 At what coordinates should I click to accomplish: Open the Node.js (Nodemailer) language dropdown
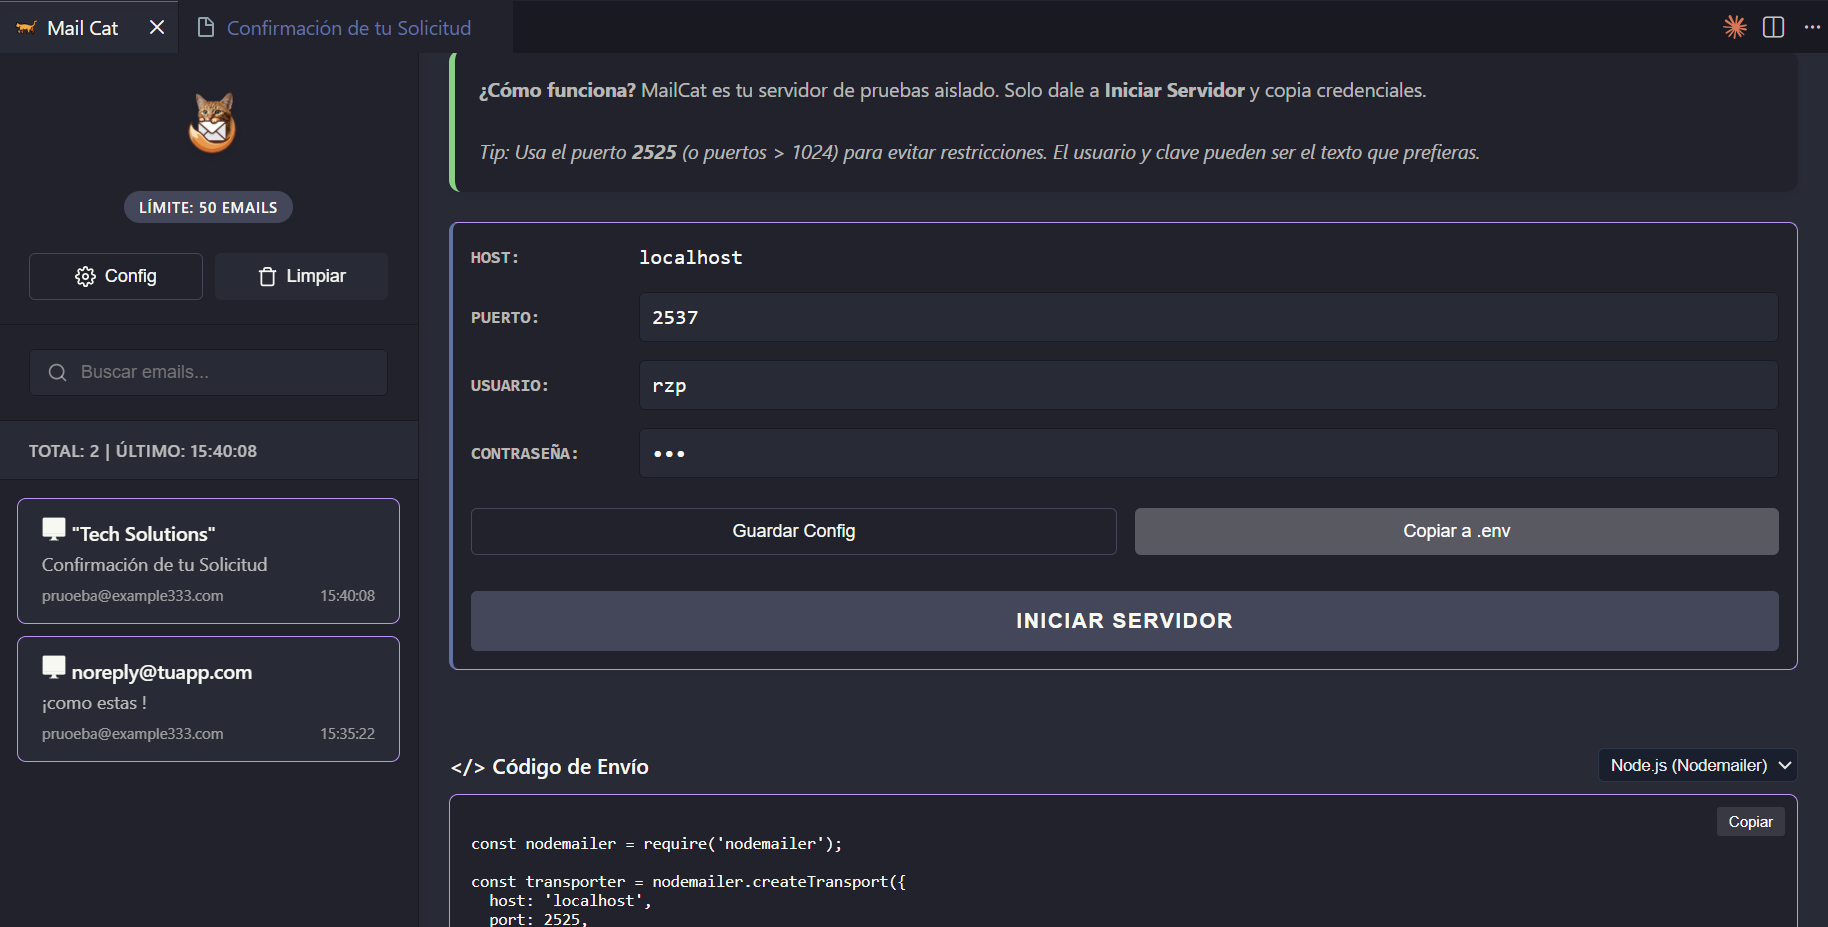point(1697,765)
